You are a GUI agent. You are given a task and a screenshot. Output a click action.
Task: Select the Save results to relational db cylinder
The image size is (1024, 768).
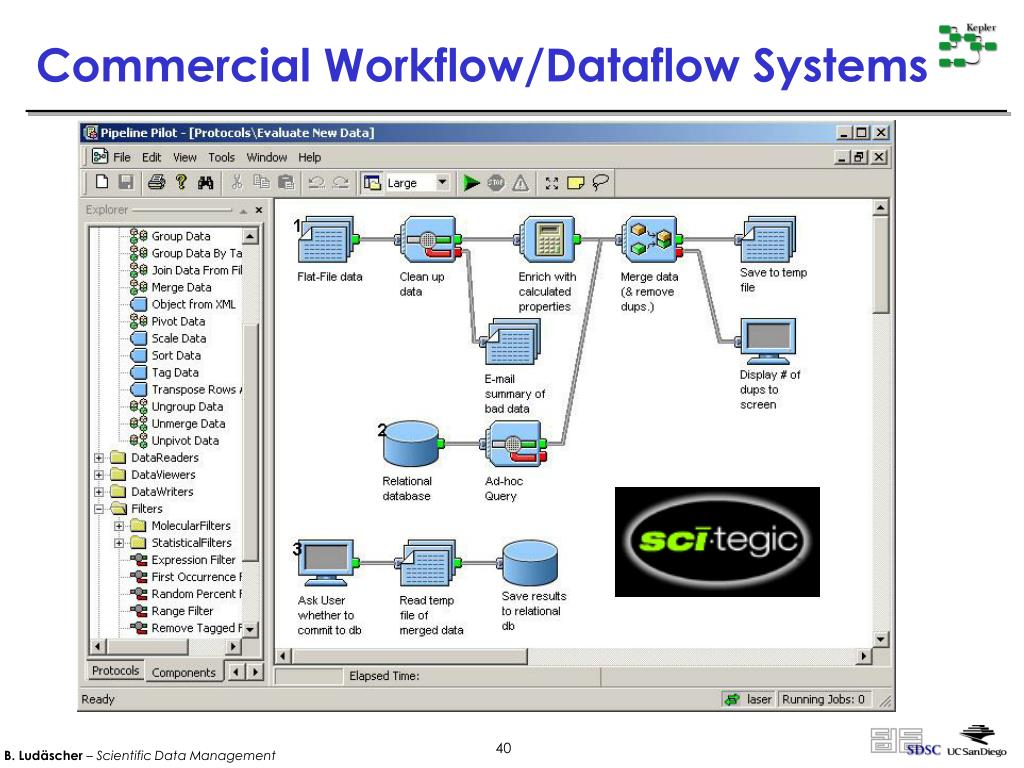click(x=529, y=563)
